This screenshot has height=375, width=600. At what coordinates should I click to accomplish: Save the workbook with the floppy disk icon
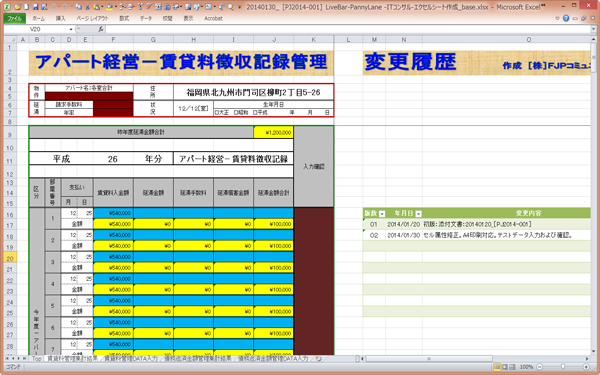click(x=36, y=7)
